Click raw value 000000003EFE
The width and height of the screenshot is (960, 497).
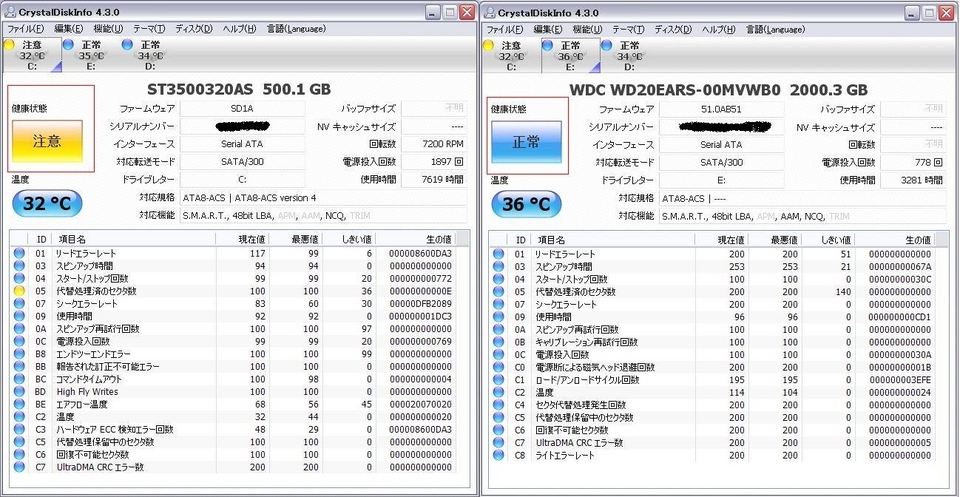click(901, 380)
